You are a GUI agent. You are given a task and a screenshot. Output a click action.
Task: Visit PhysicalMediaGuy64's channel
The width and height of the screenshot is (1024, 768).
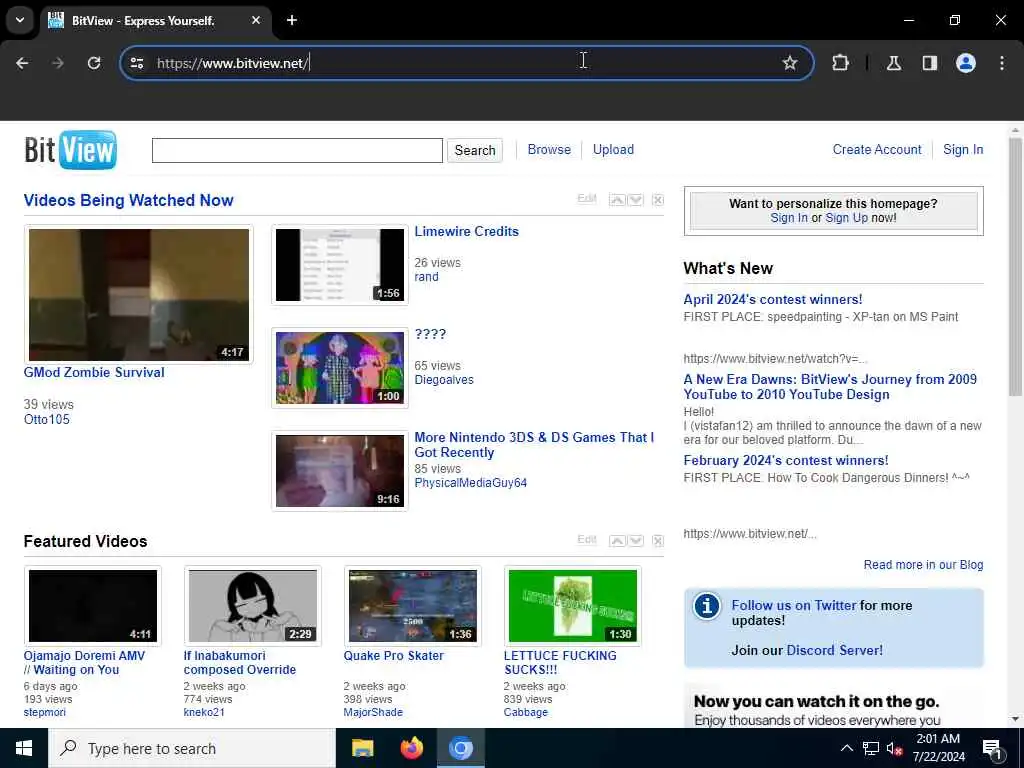470,483
